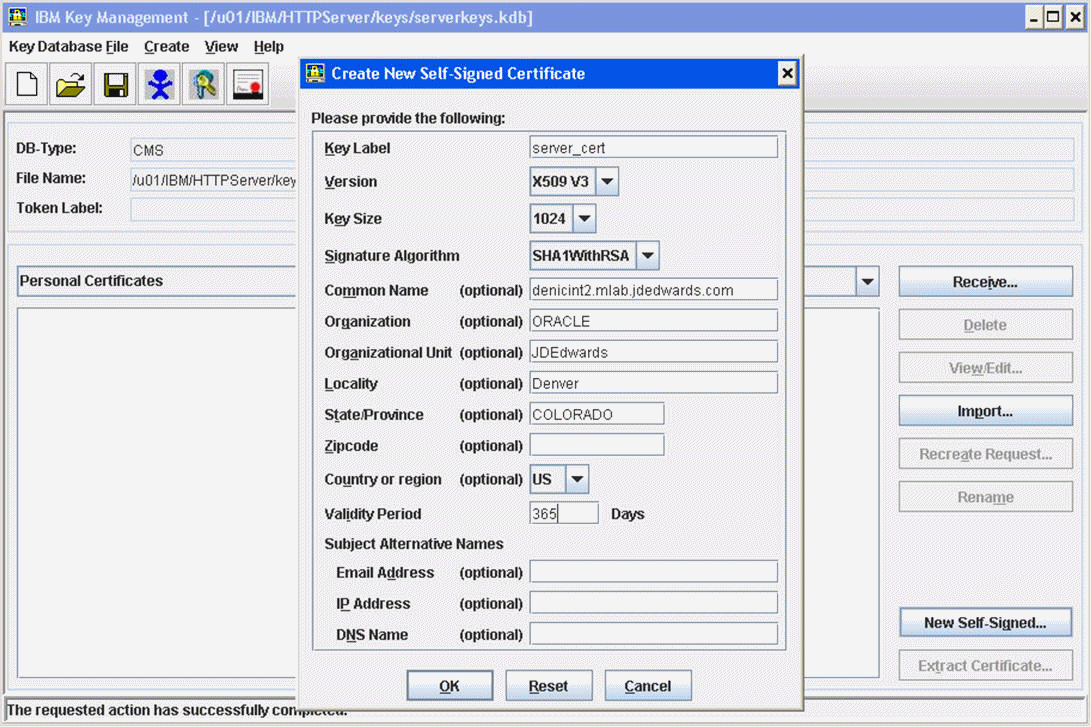Click the Recreate Request... button
This screenshot has width=1091, height=727.
point(985,454)
